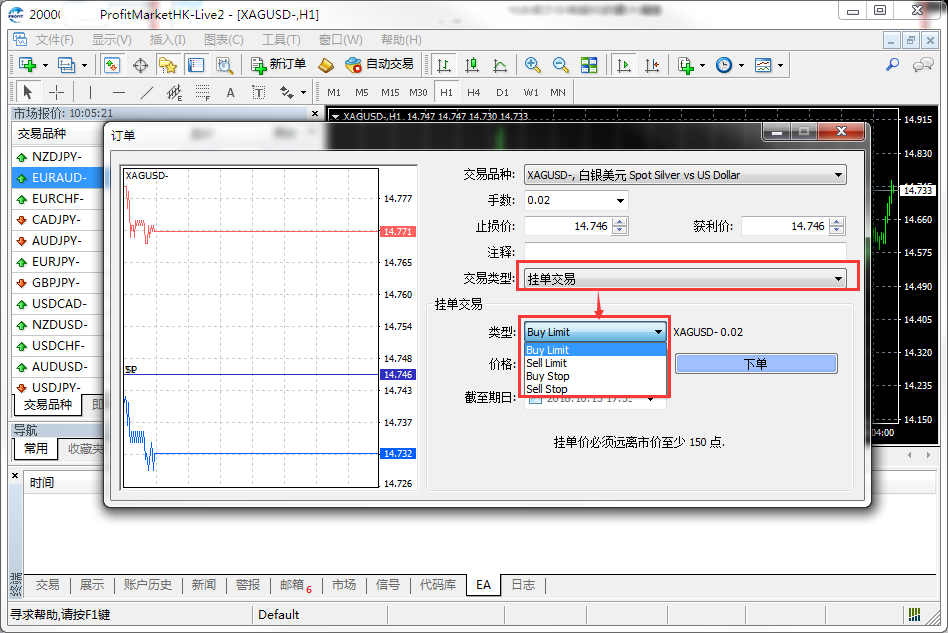The image size is (948, 633).
Task: Click the zoom in magnifier toolbar icon
Action: coord(533,65)
